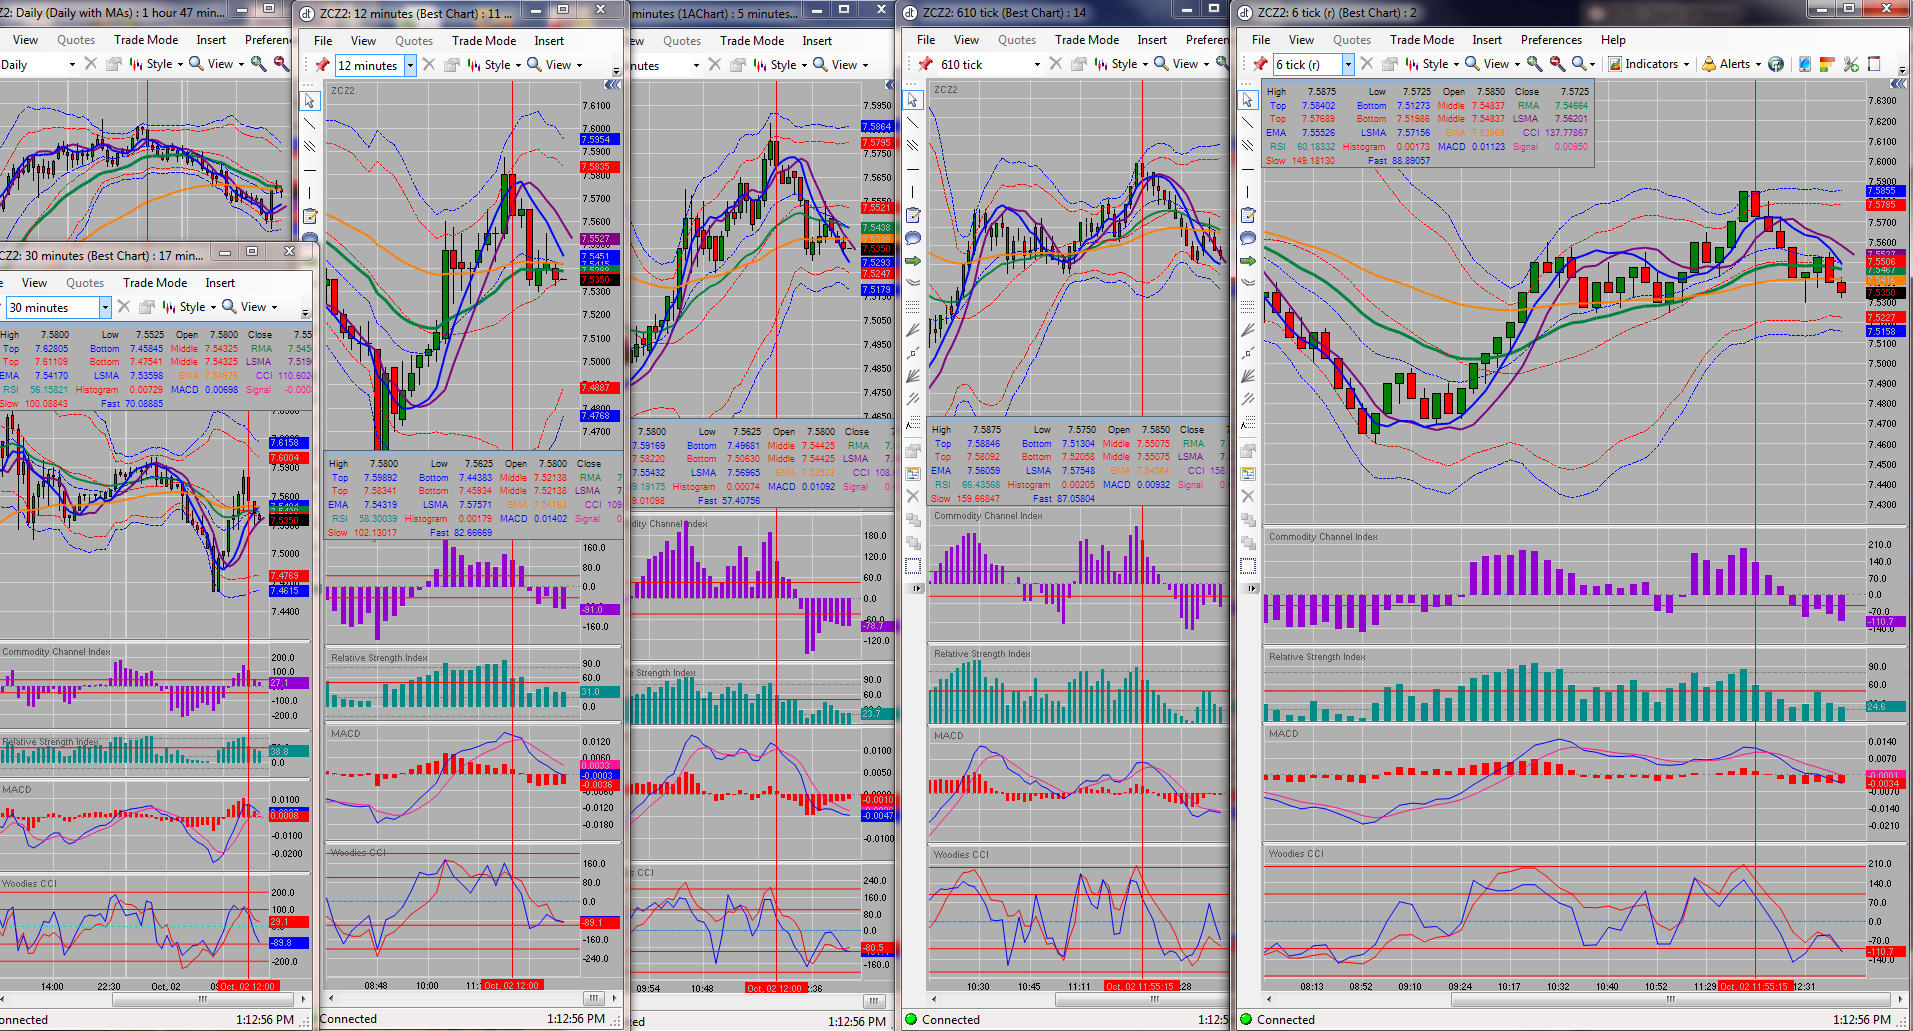Screen dimensions: 1913x1031
Task: Select the trend line tool in 6 tick window
Action: pos(1247,123)
